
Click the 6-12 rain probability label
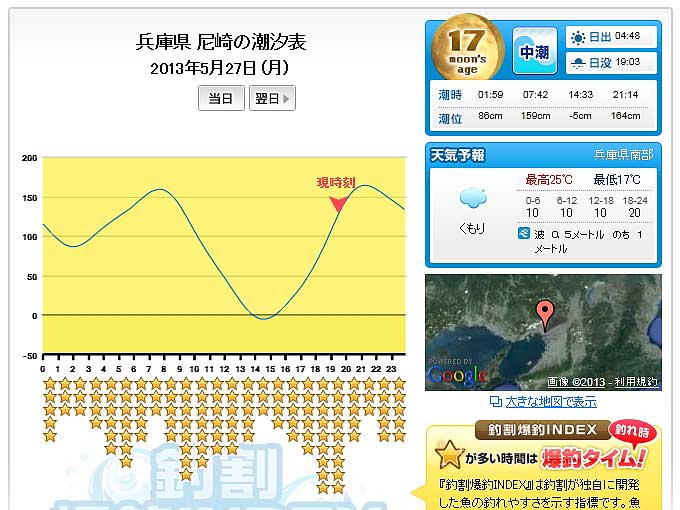tap(567, 200)
